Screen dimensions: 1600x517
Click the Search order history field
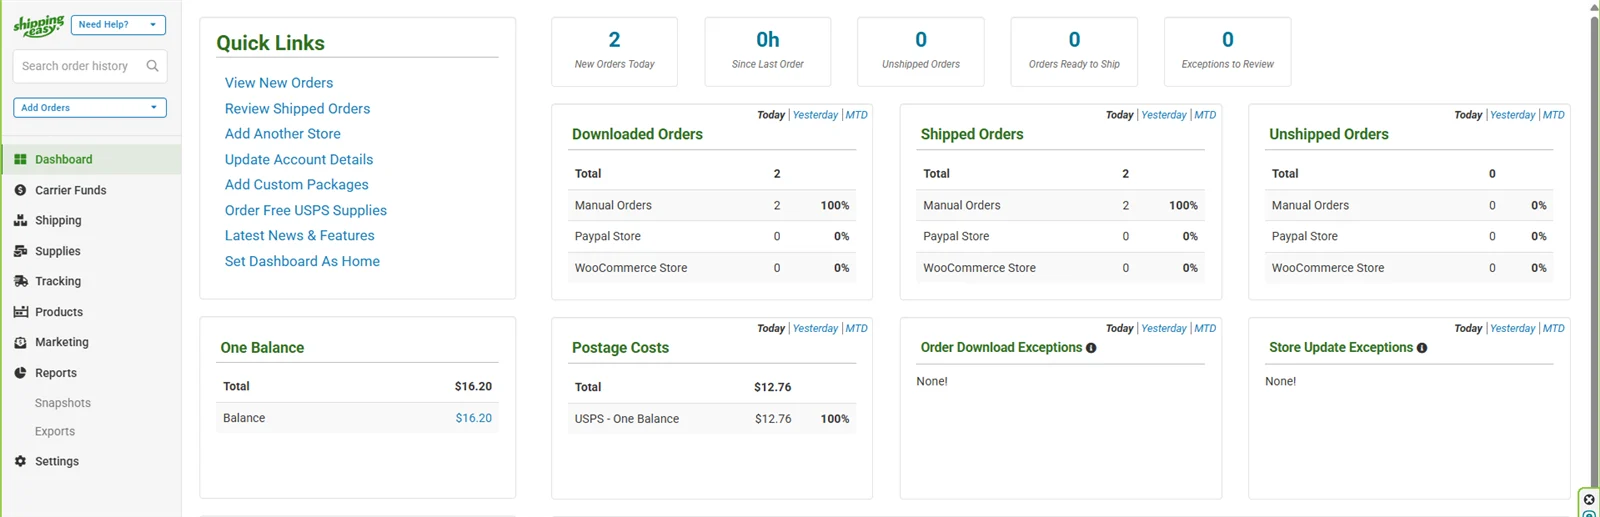(90, 66)
